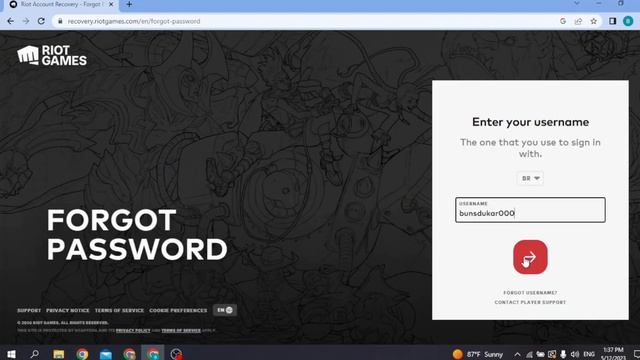Open the Forgot Username link
The image size is (640, 360).
(530, 293)
